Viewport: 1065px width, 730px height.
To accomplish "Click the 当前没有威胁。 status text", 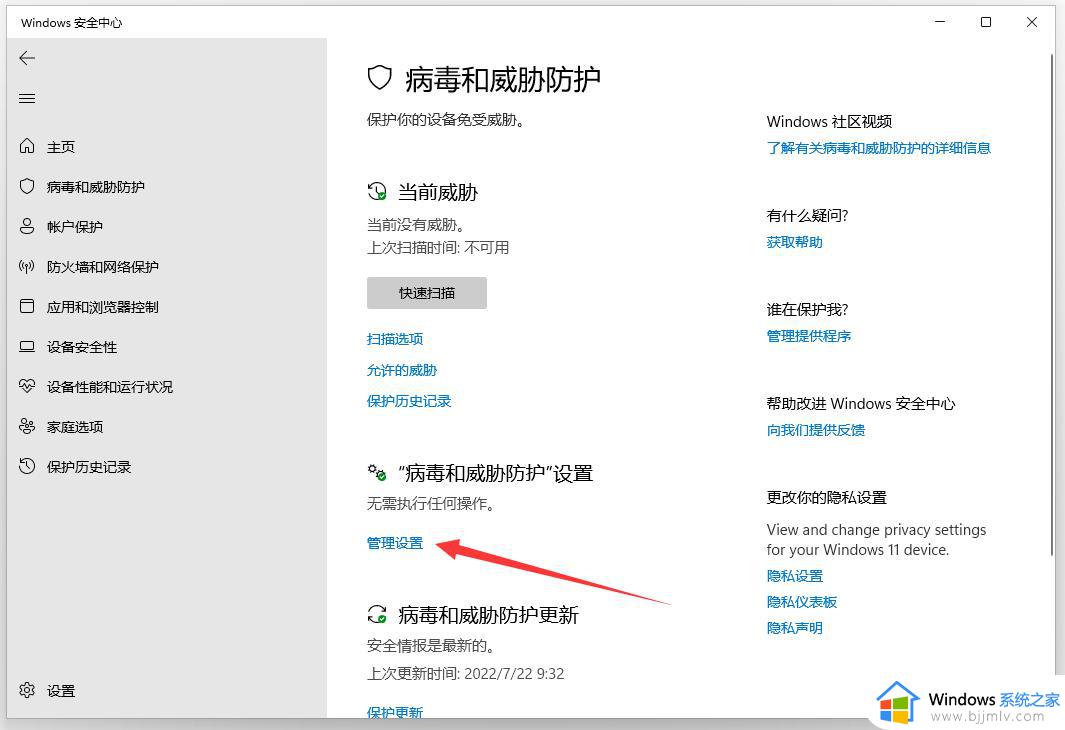I will pyautogui.click(x=416, y=225).
